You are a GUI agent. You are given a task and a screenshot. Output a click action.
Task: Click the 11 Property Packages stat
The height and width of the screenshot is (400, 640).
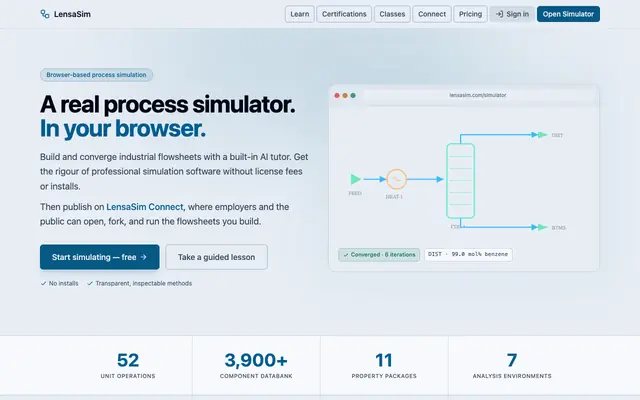(x=384, y=365)
